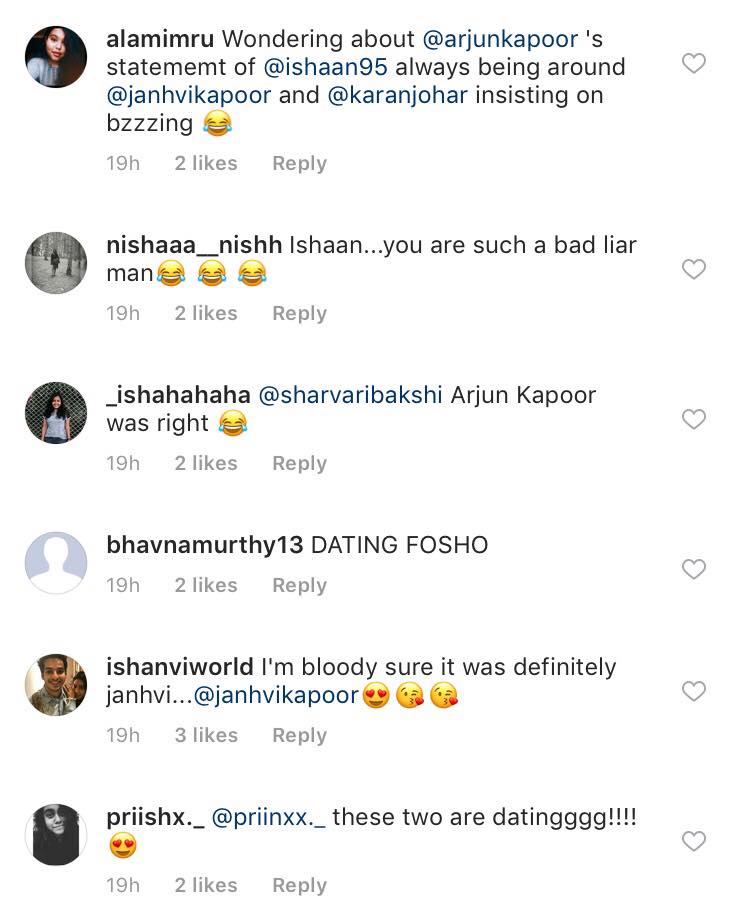Like bhavnamurthy13's comment

(x=694, y=569)
